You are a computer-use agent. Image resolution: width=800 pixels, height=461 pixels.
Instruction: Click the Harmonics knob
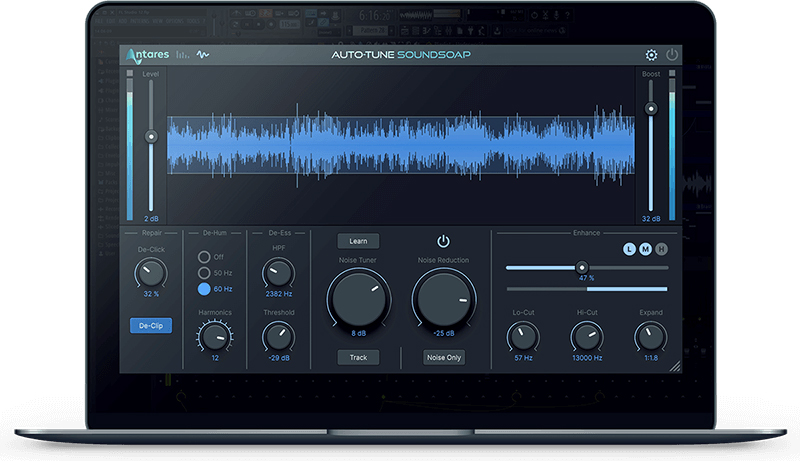[215, 337]
